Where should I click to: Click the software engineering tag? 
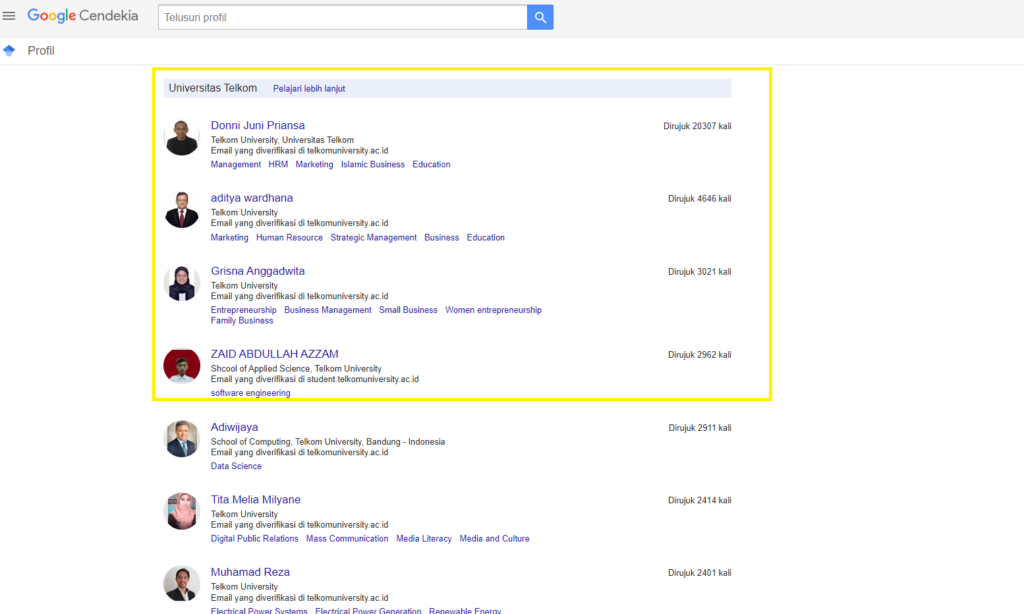click(250, 393)
